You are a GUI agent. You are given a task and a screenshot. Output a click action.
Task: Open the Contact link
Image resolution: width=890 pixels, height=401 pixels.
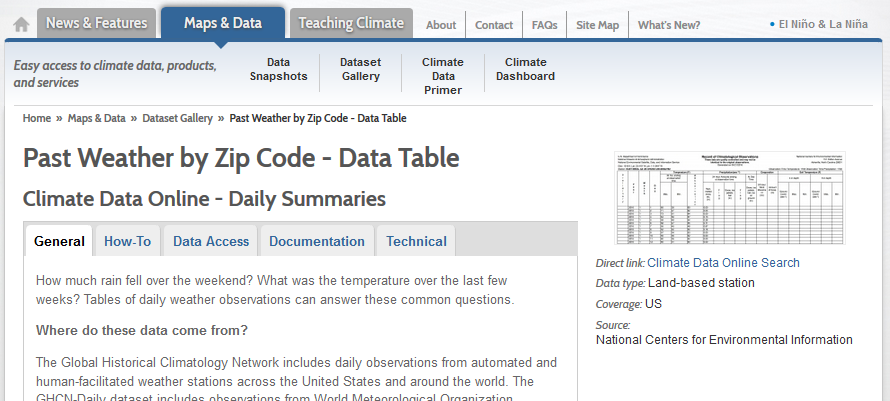pos(494,25)
